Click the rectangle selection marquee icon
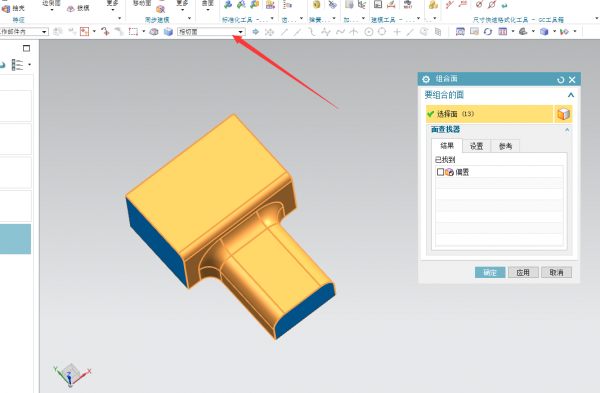Image resolution: width=600 pixels, height=393 pixels. click(133, 32)
